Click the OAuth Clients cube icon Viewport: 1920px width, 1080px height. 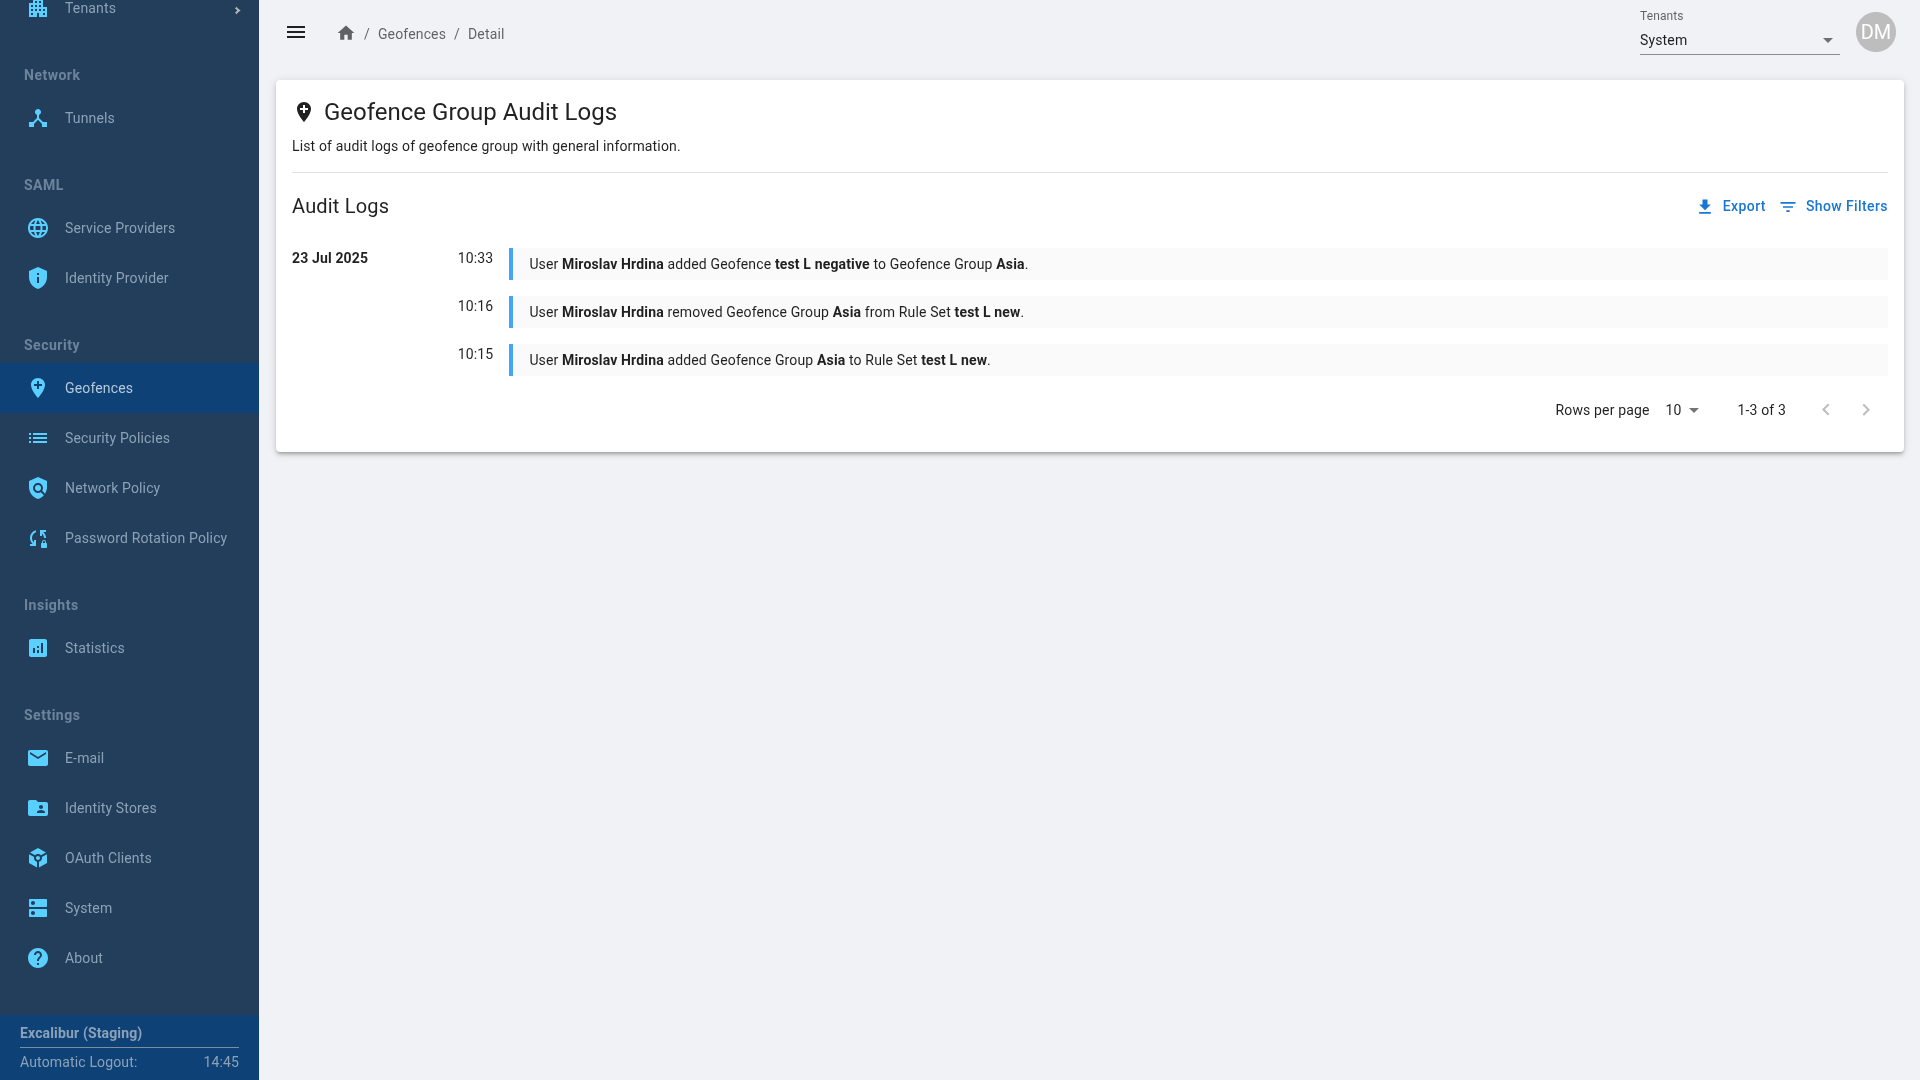point(38,858)
